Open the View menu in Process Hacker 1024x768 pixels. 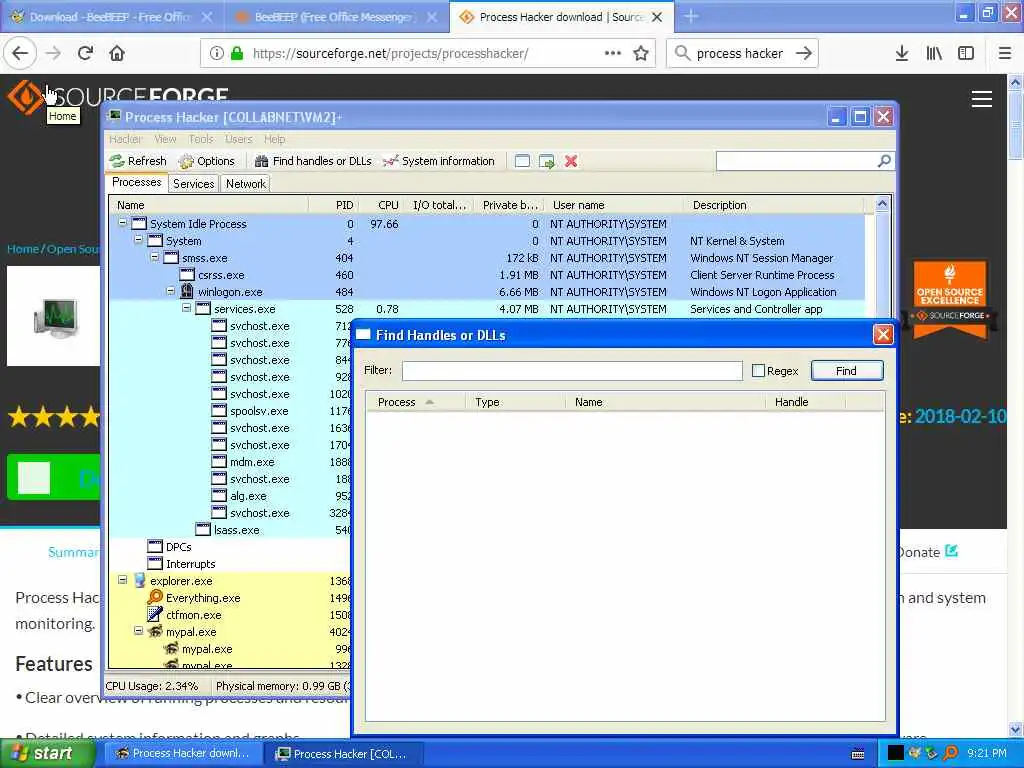click(165, 139)
